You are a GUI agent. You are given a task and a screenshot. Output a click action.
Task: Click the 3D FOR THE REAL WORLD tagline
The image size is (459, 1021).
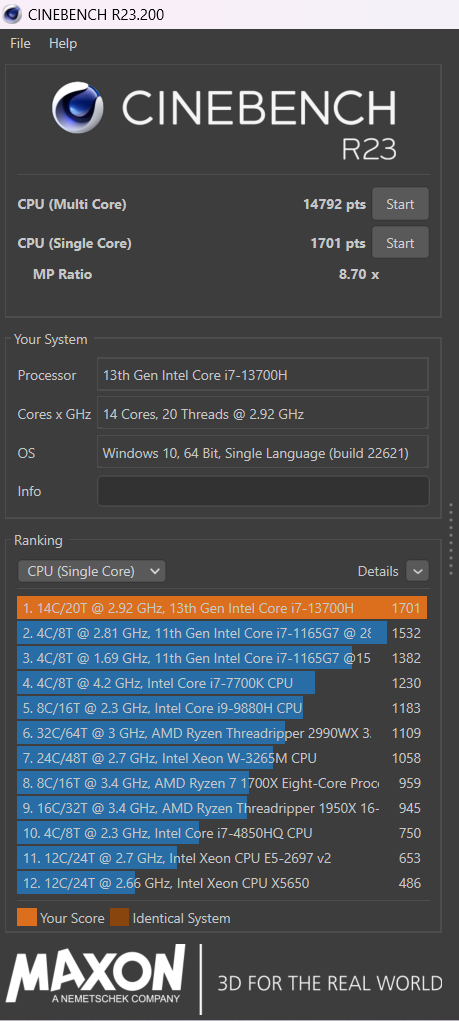[329, 982]
